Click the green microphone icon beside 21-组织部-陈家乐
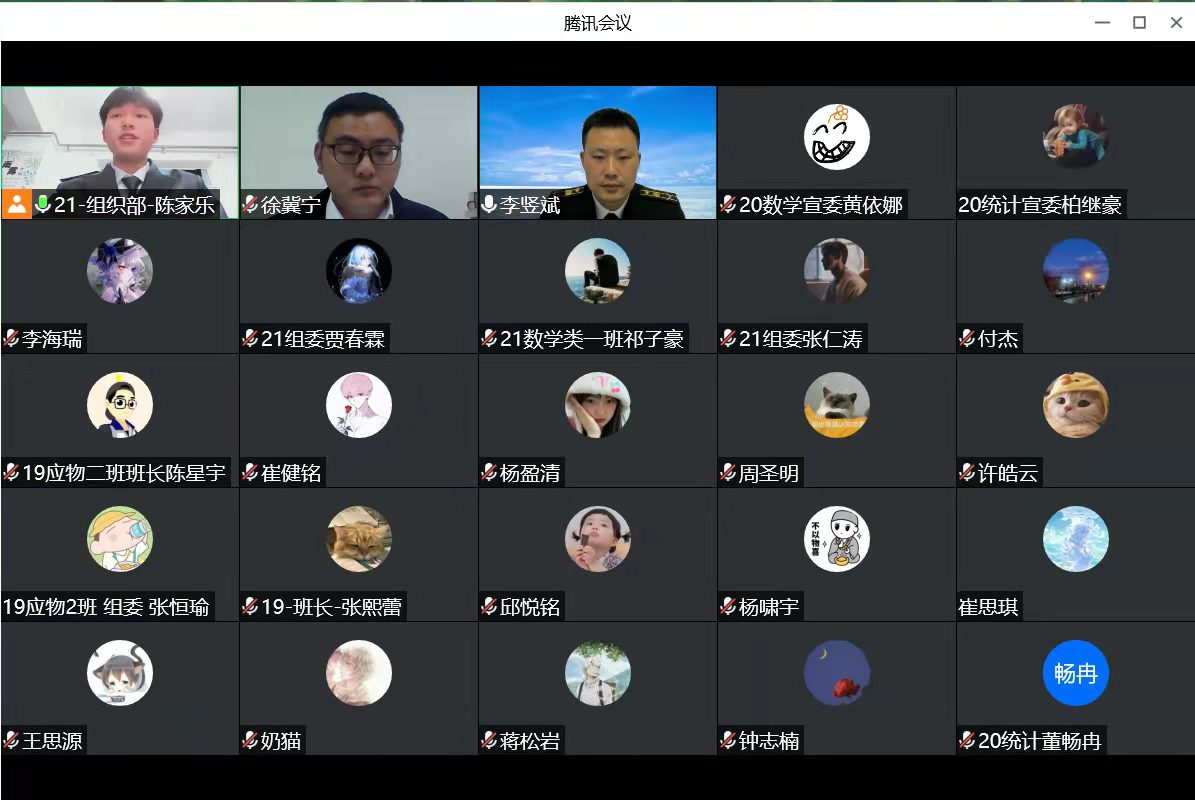 pyautogui.click(x=43, y=205)
